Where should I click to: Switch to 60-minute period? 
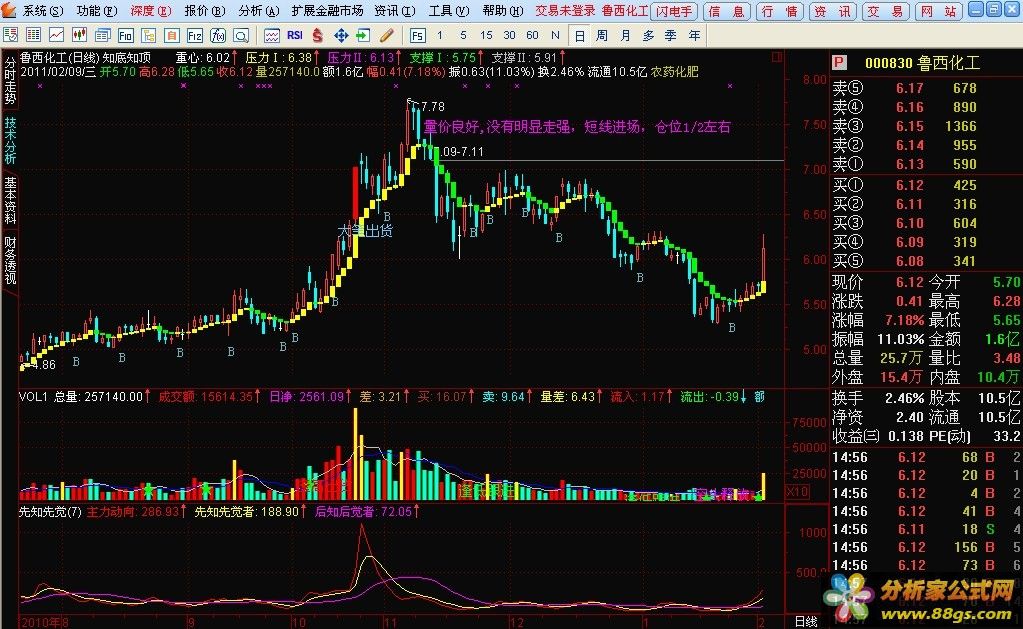(x=532, y=35)
